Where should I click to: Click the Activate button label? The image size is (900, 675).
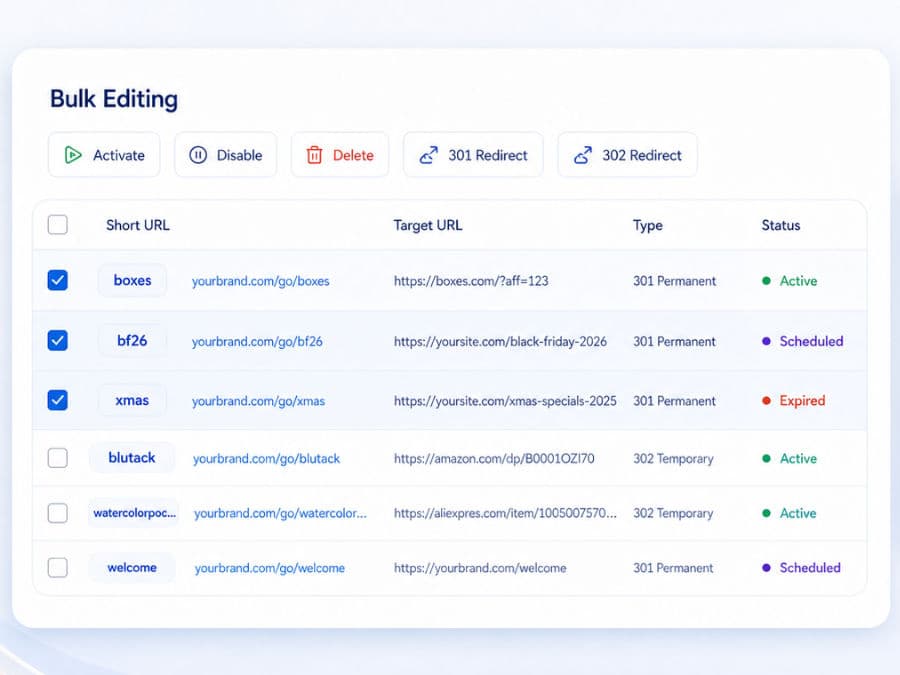point(119,155)
